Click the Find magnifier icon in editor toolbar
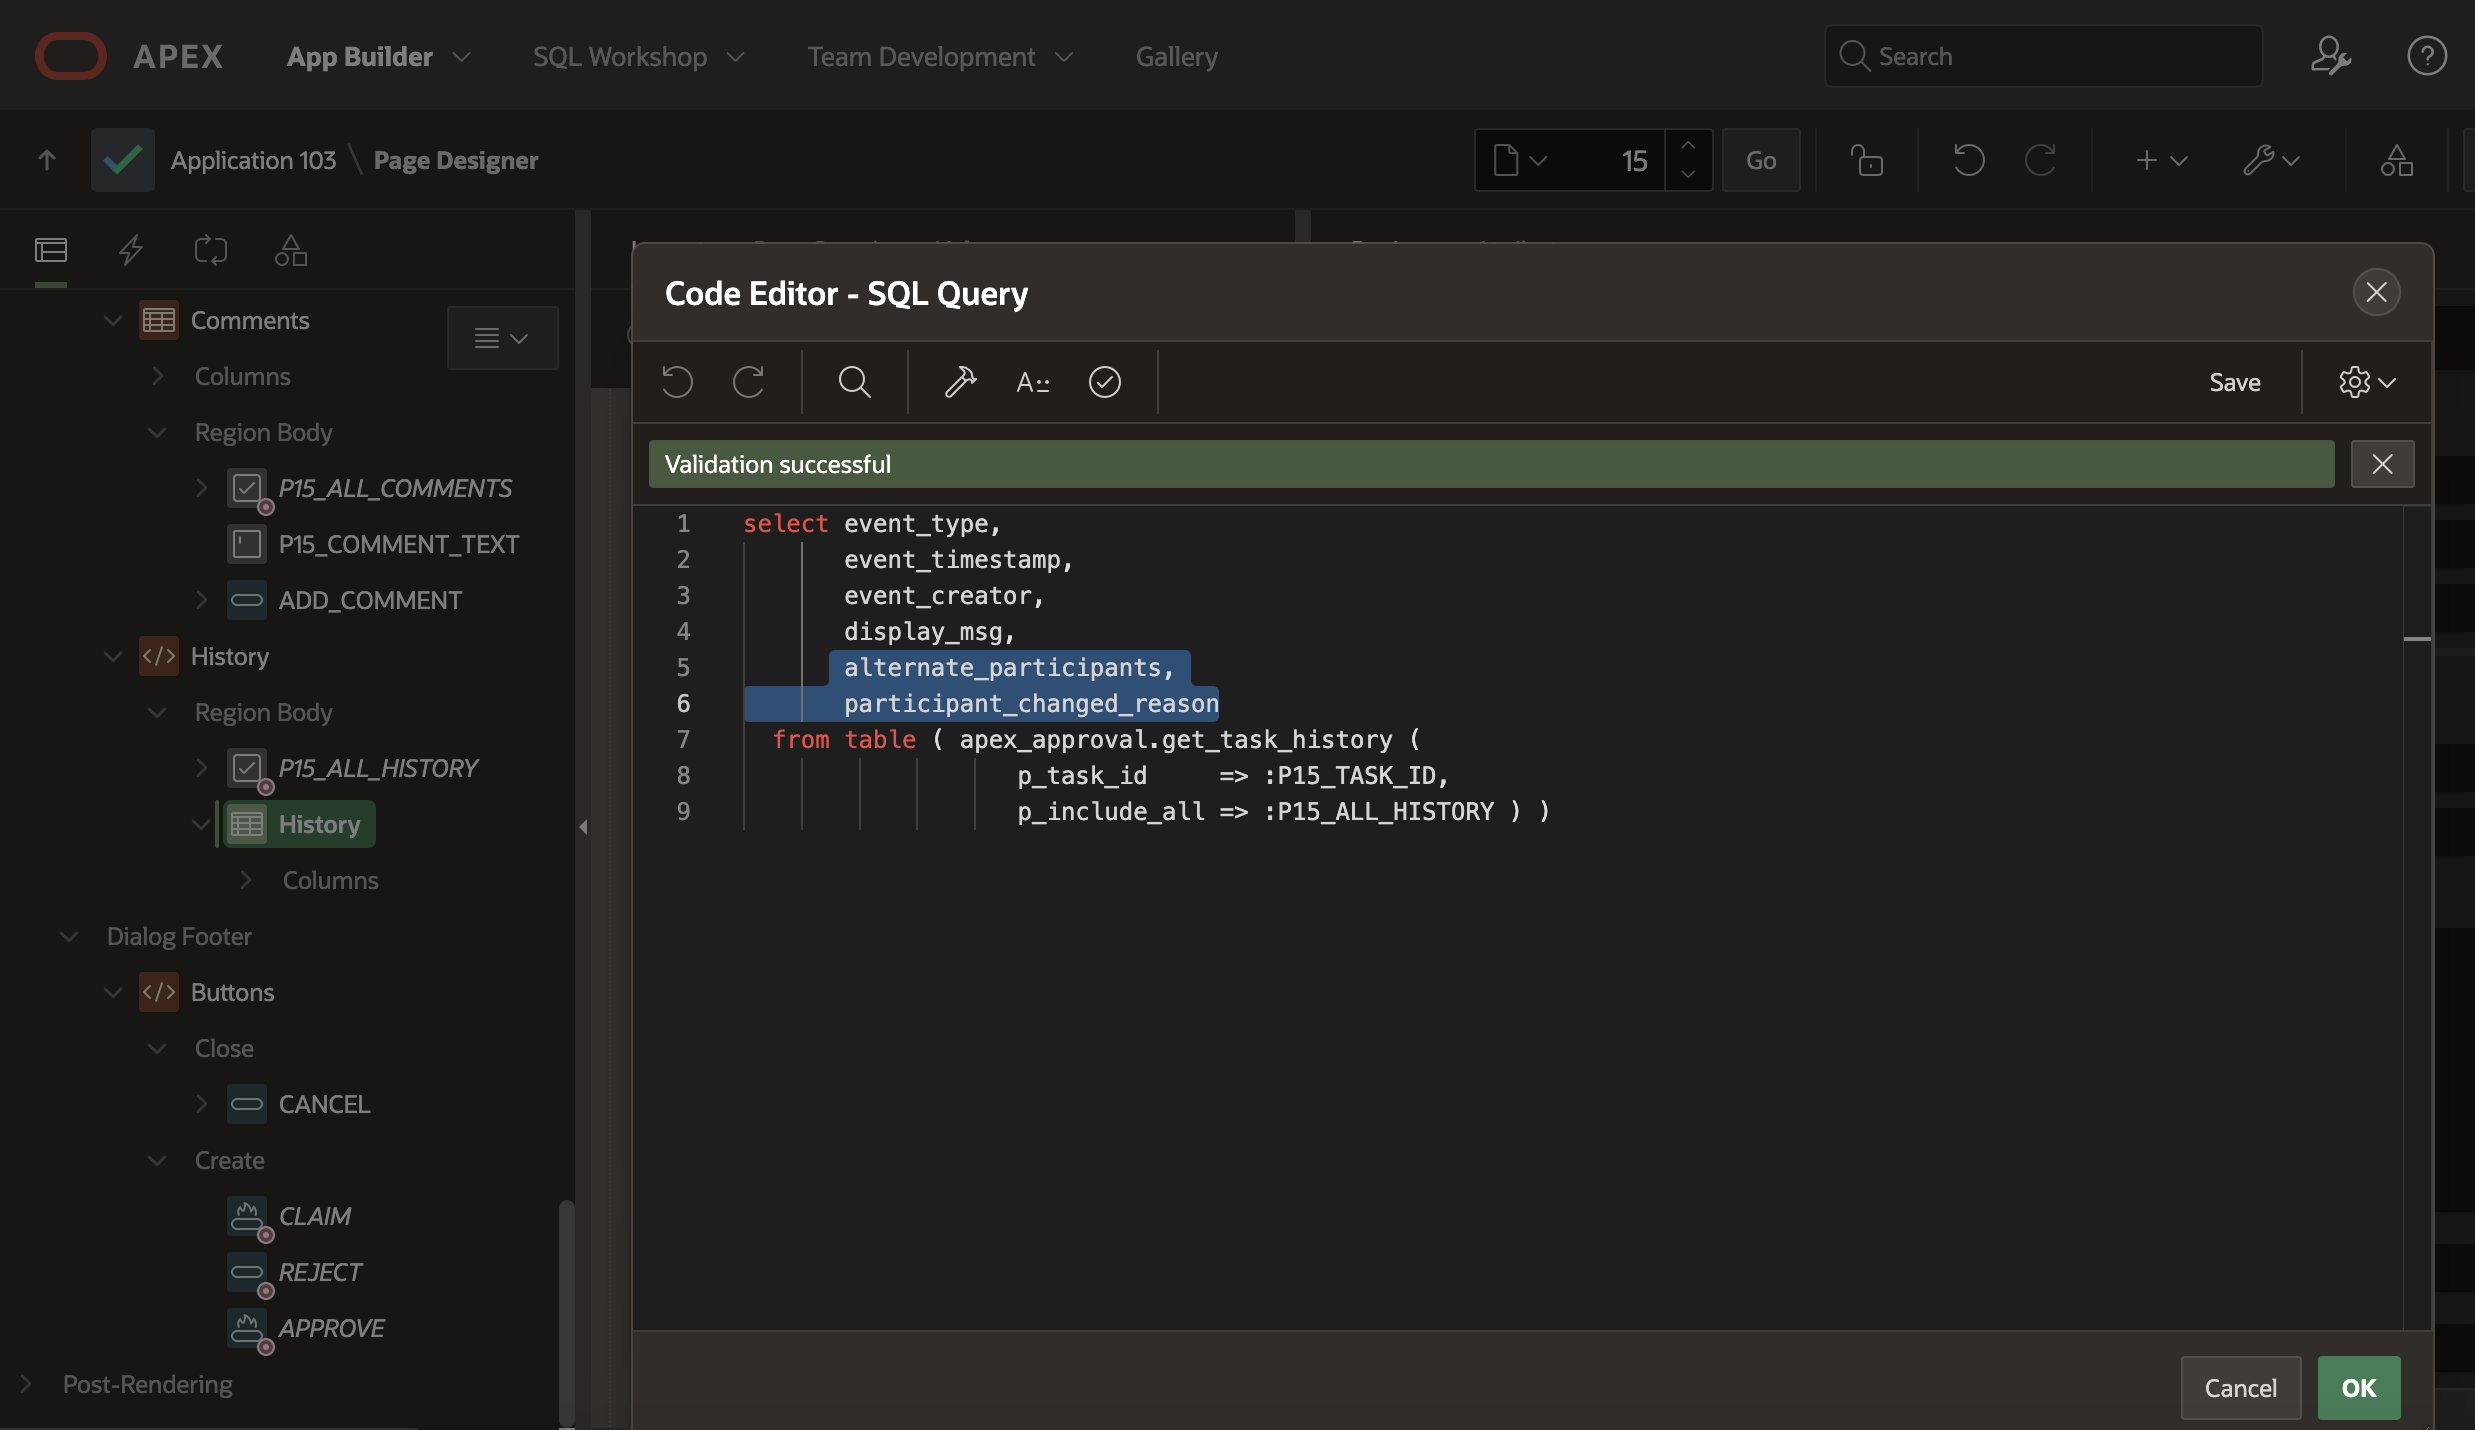Viewport: 2475px width, 1430px height. point(854,382)
